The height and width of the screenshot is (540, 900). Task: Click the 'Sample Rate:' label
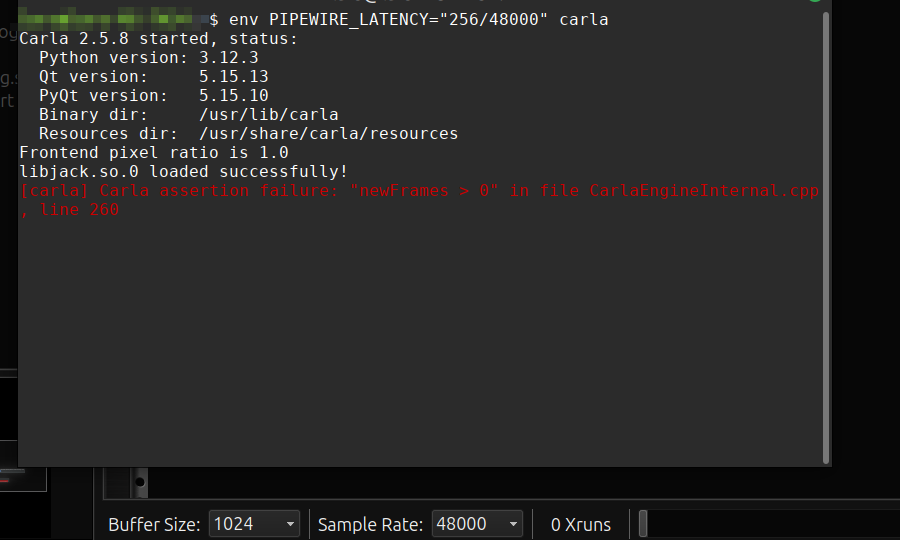coord(370,525)
